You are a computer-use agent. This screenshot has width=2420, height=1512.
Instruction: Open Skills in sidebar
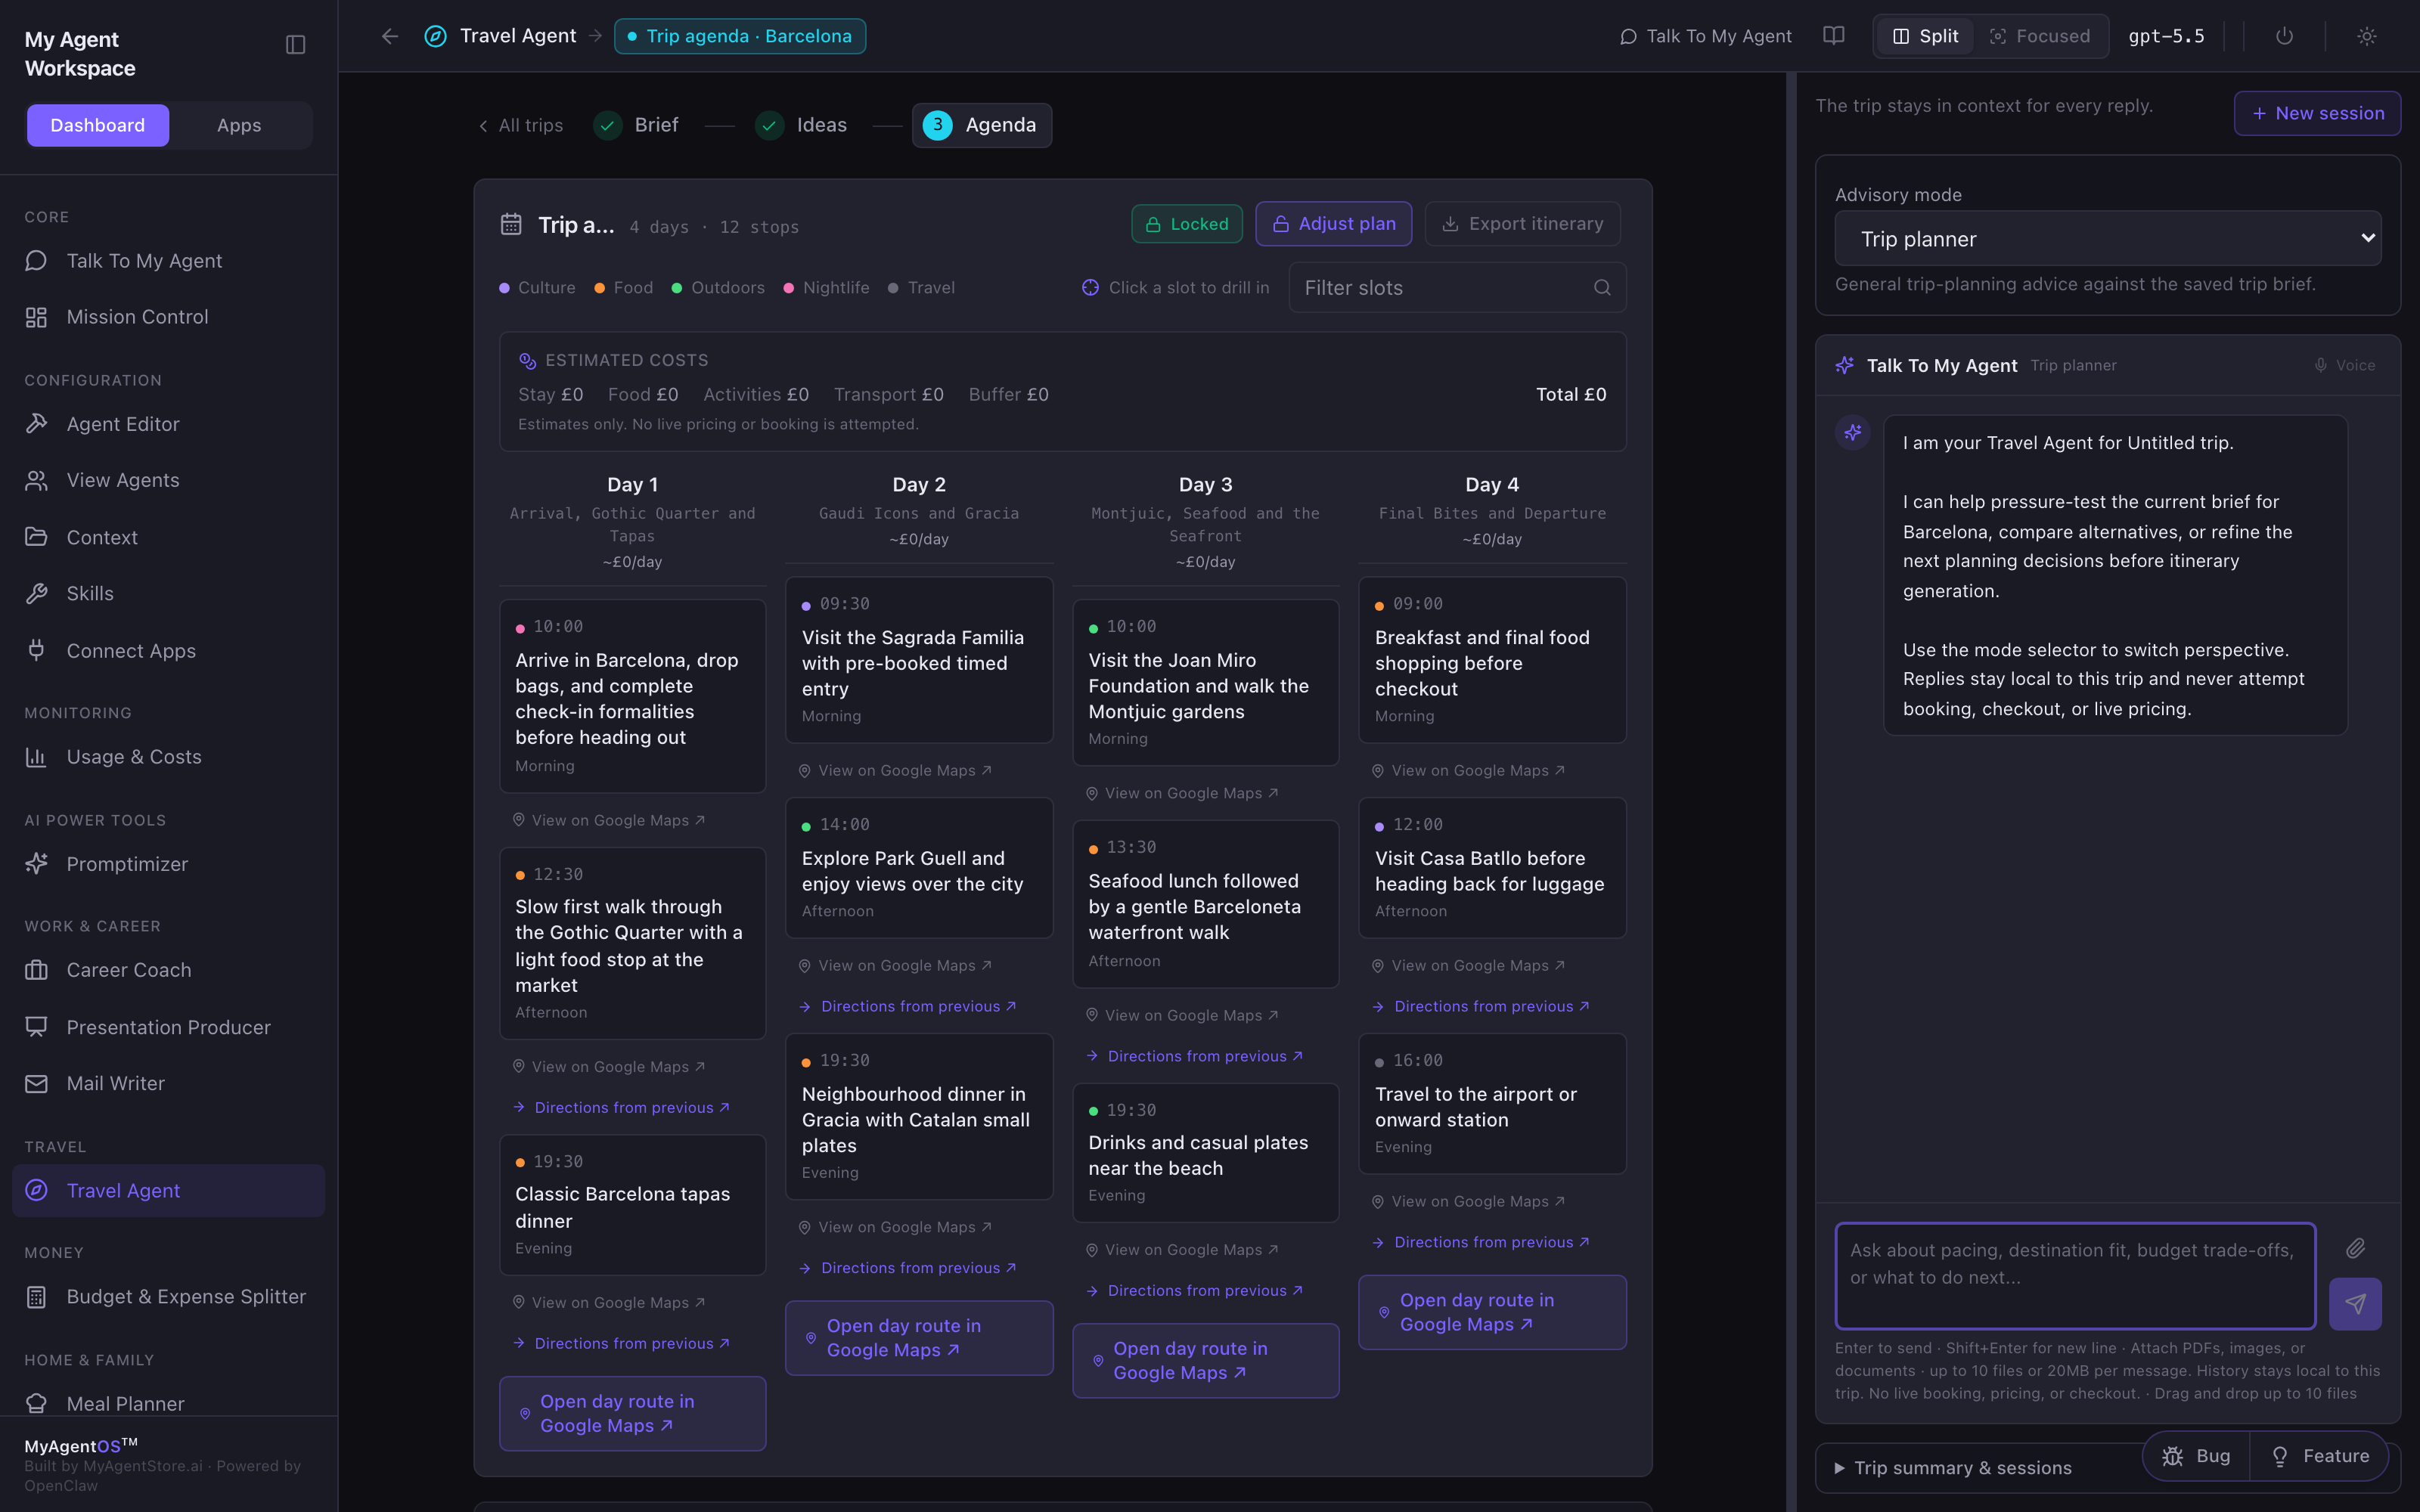coord(168,594)
